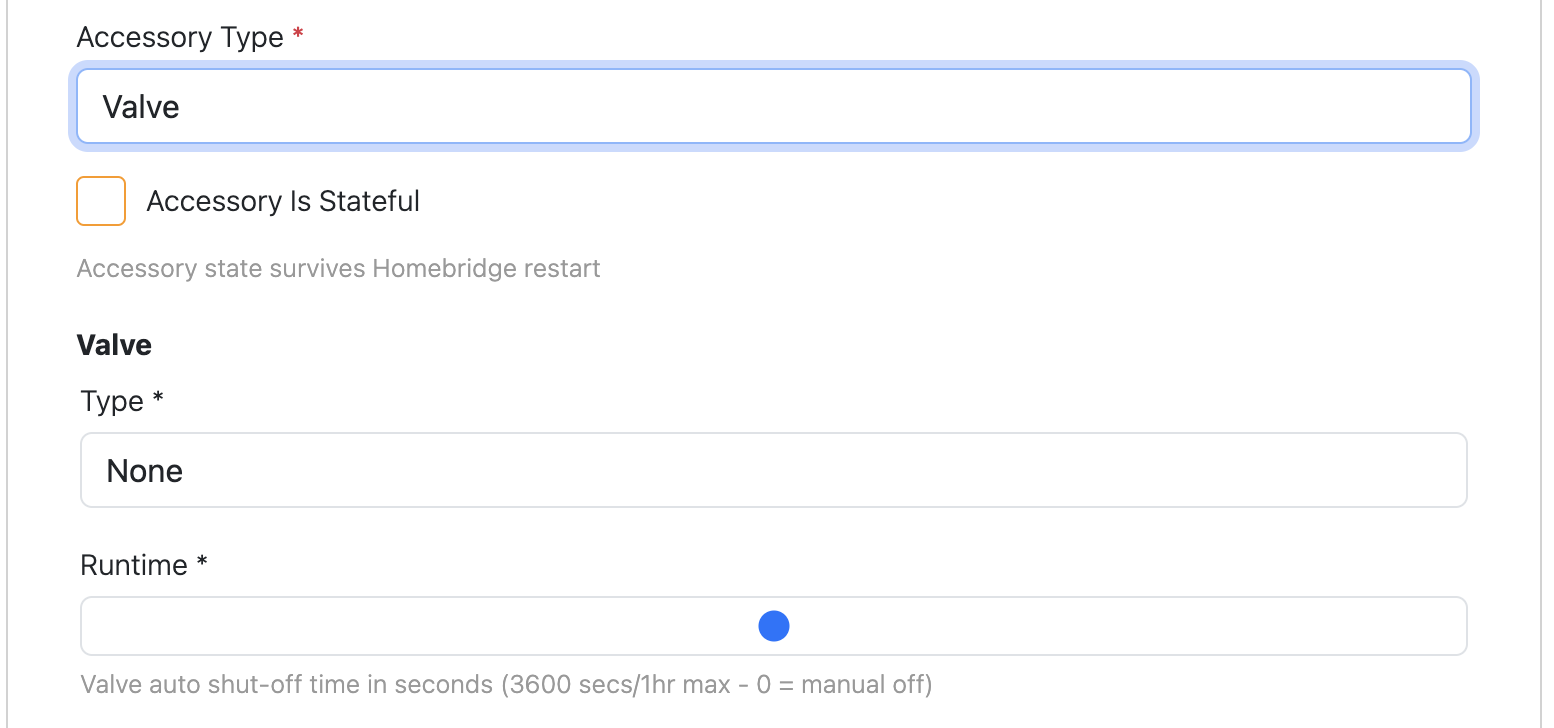Select the bold Valve section heading
Screen dimensions: 1554x728
114,346
